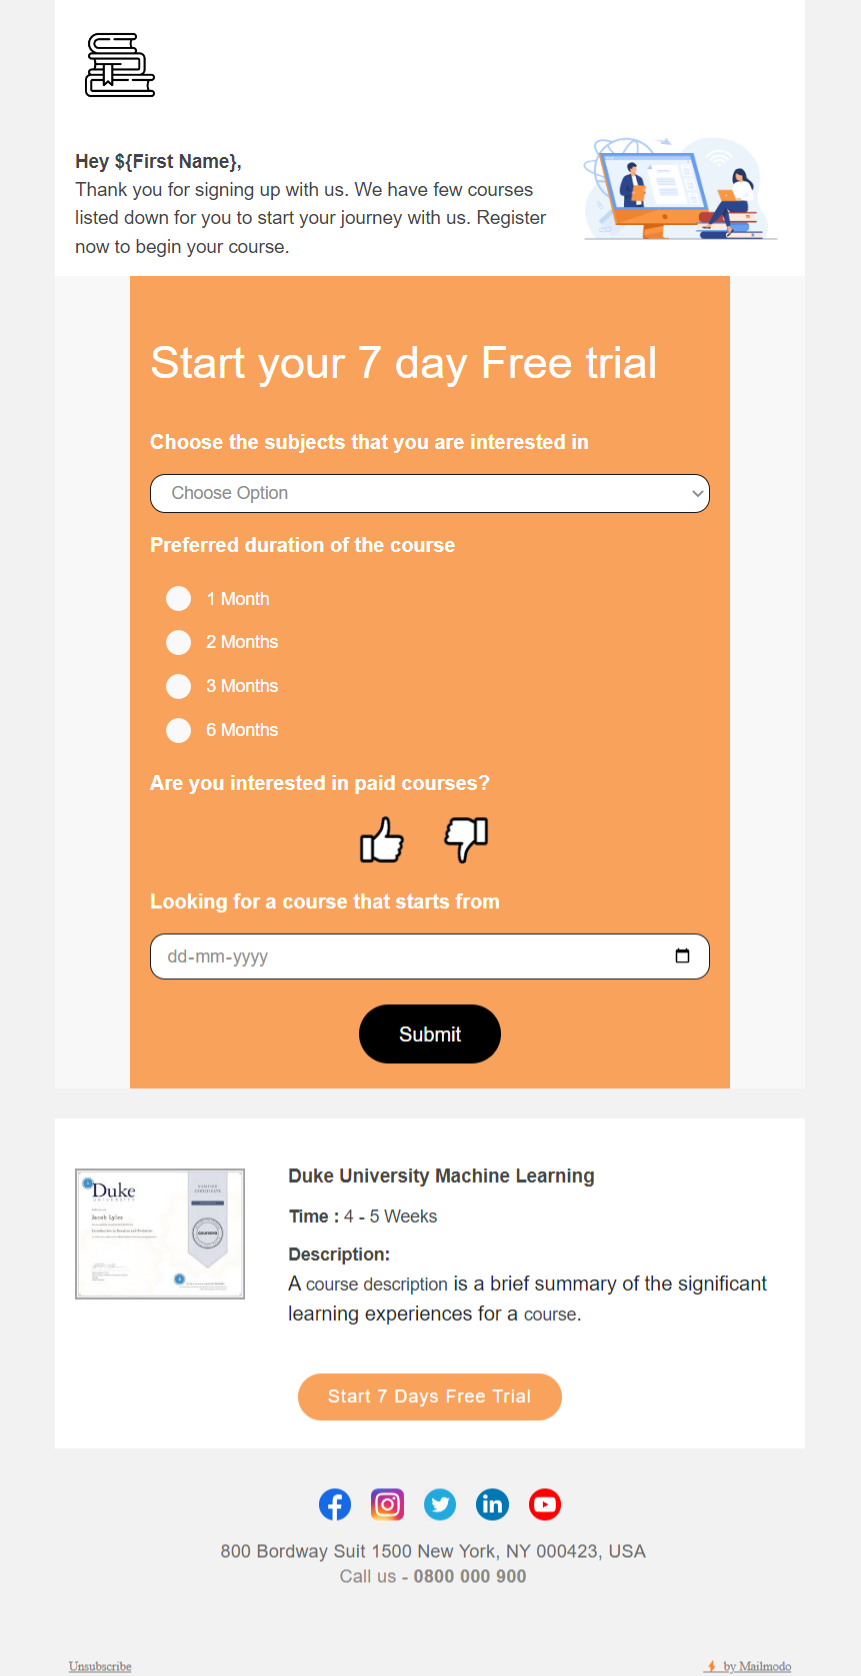Select the thumbs up for paid courses

pos(380,841)
